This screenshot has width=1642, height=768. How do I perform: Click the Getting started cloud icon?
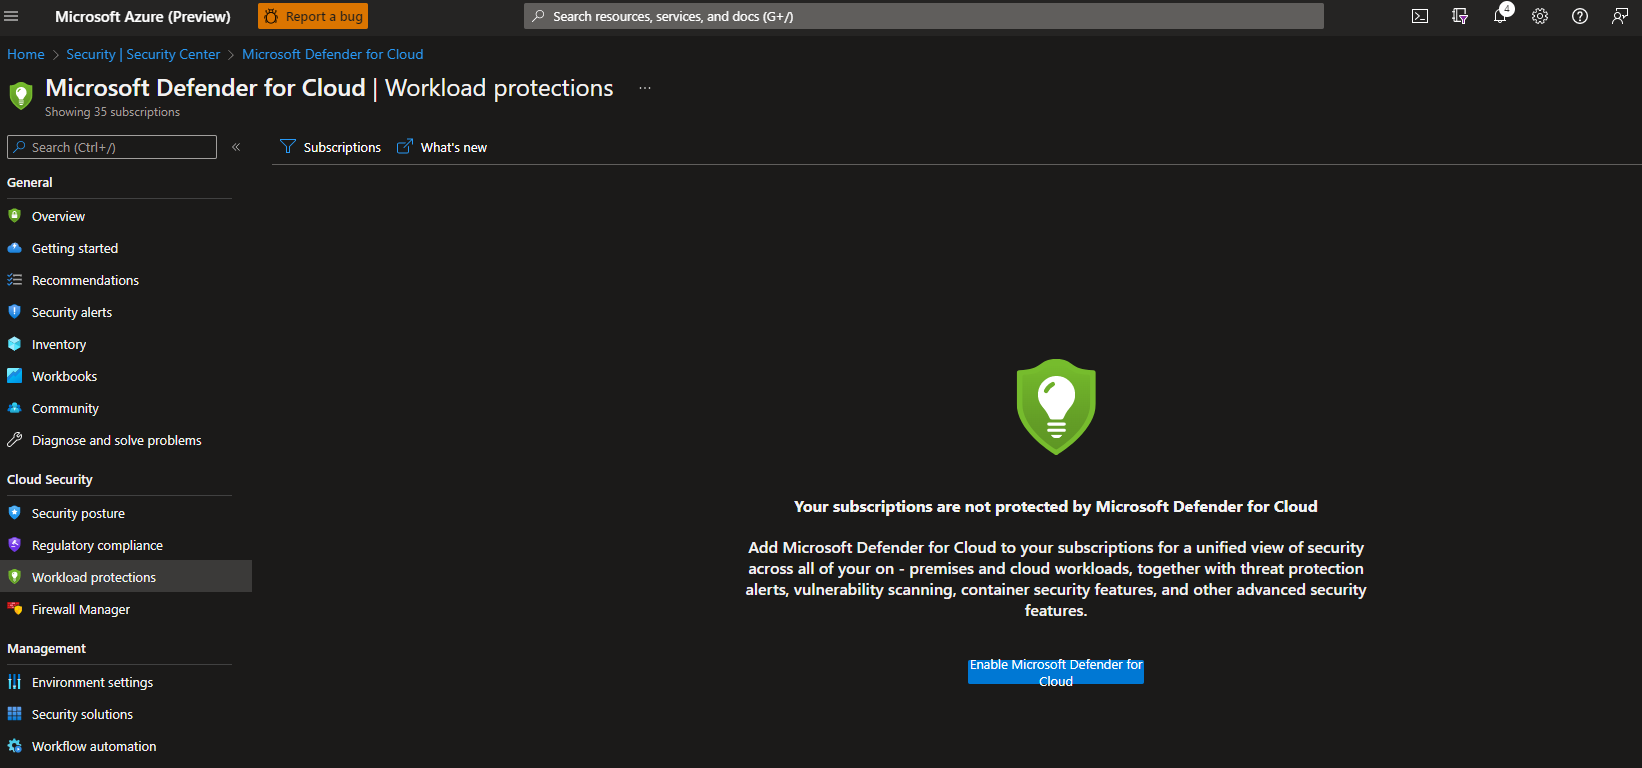tap(14, 248)
